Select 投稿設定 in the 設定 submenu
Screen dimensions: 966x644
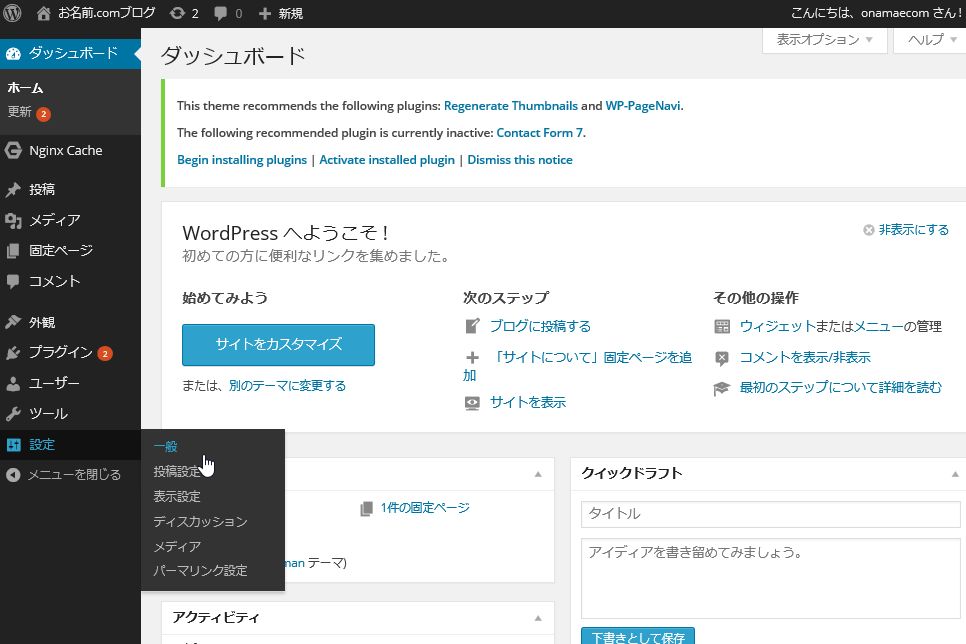tap(177, 471)
